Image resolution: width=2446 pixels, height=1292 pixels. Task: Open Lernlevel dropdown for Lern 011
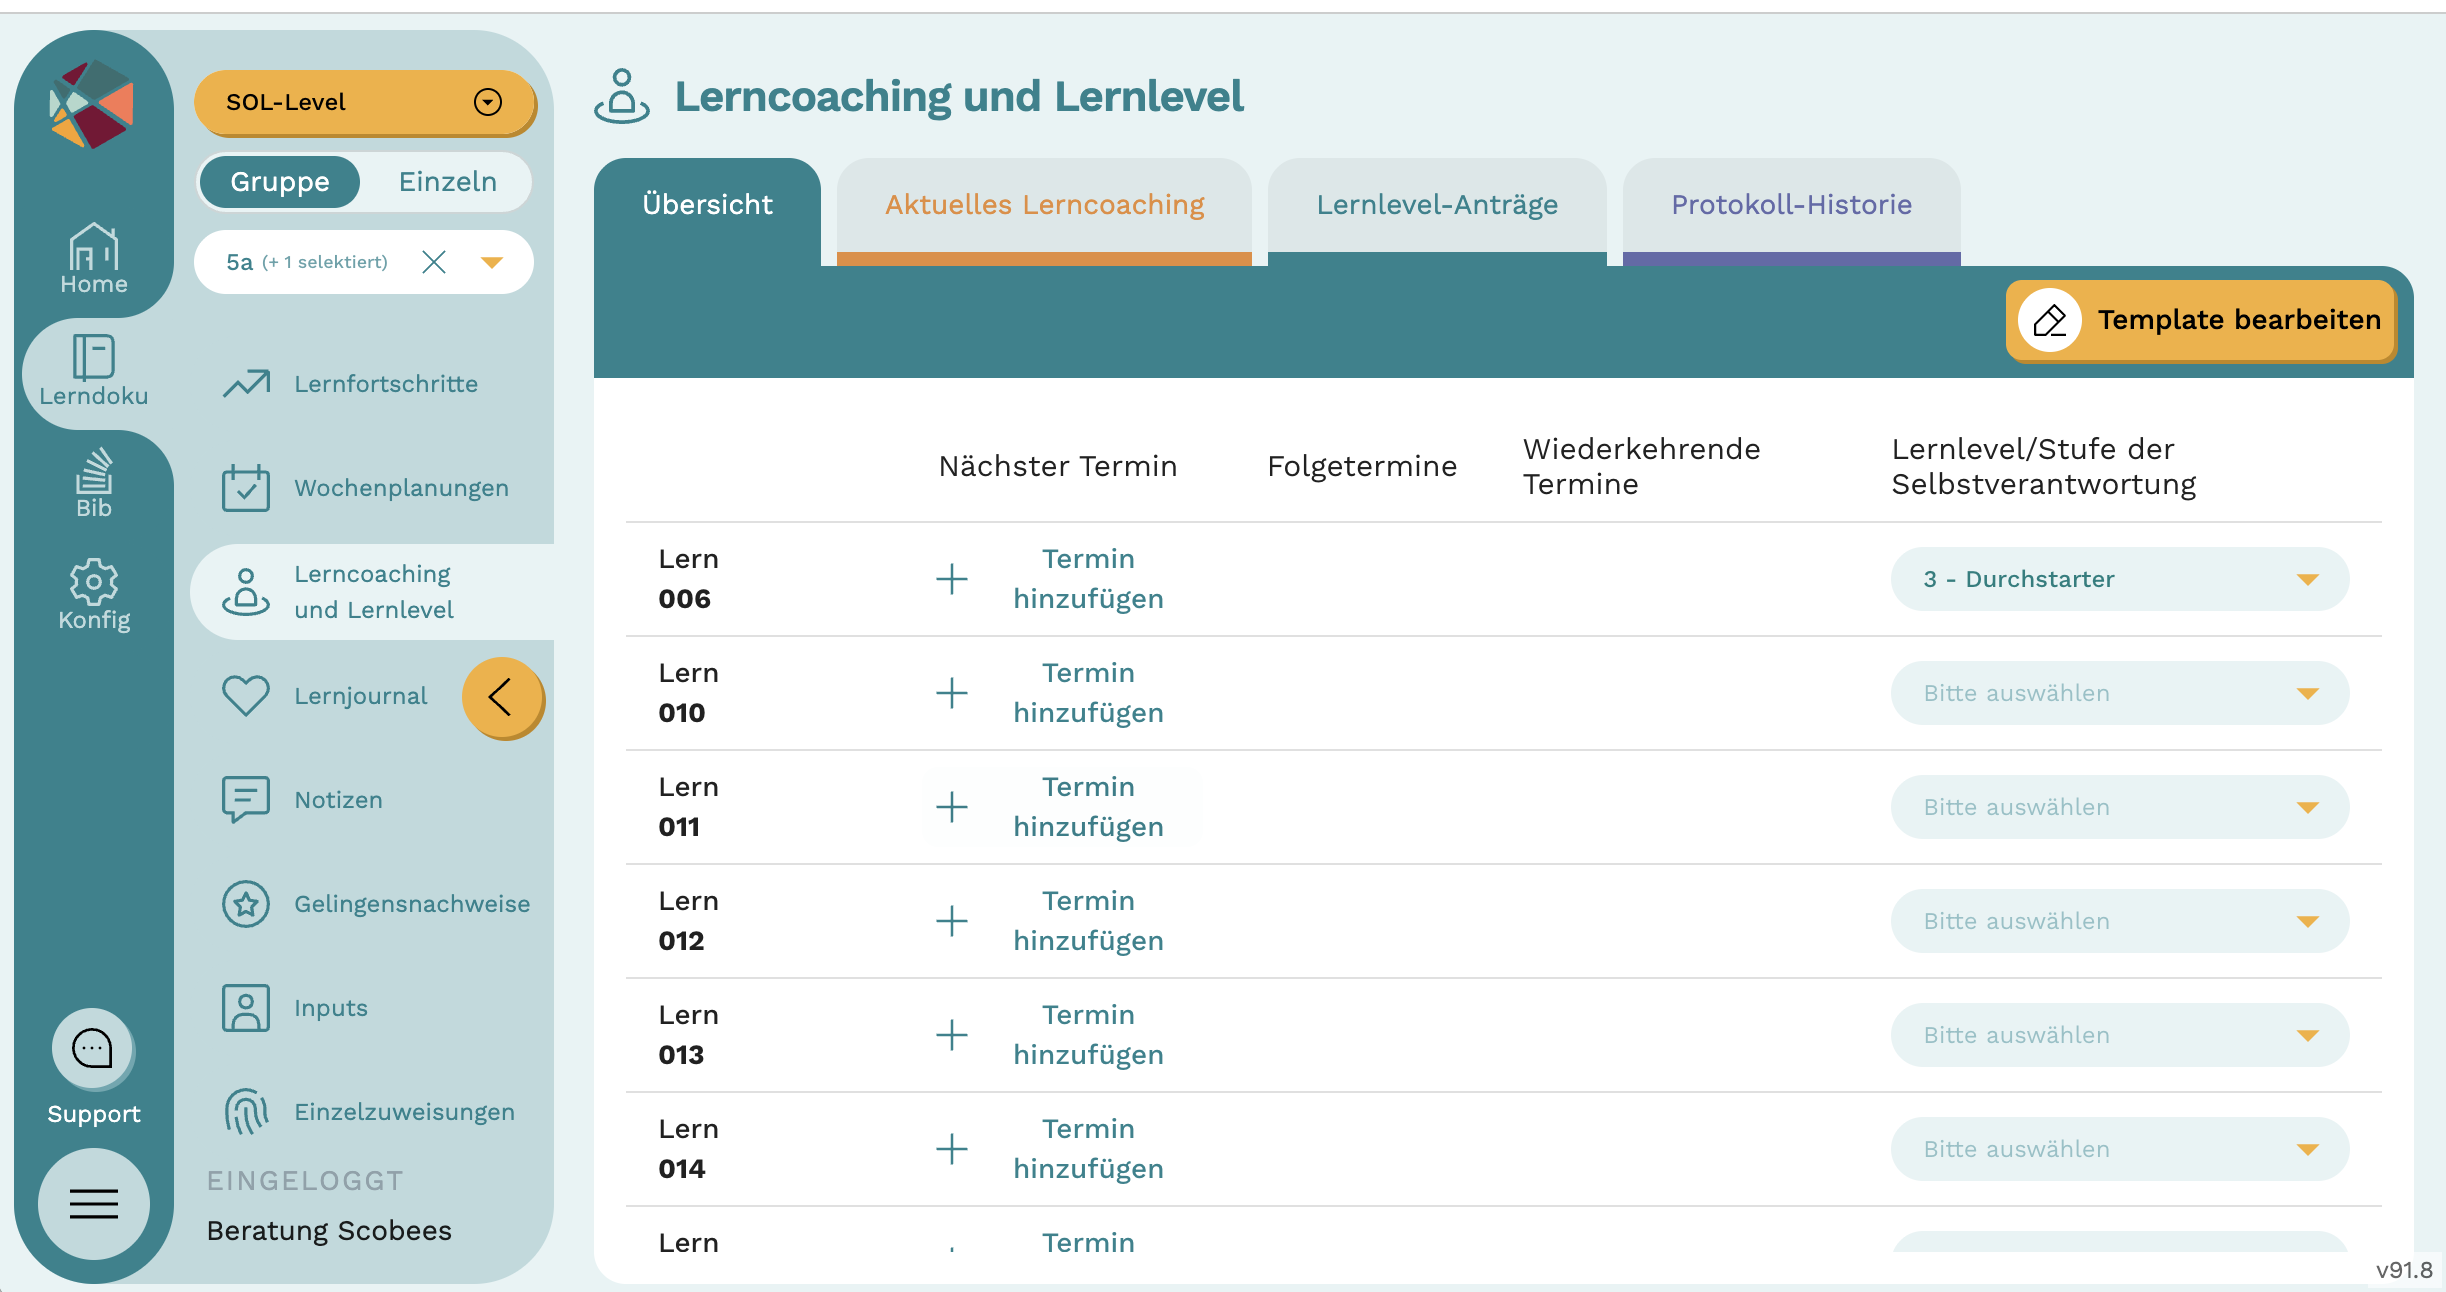[2120, 807]
